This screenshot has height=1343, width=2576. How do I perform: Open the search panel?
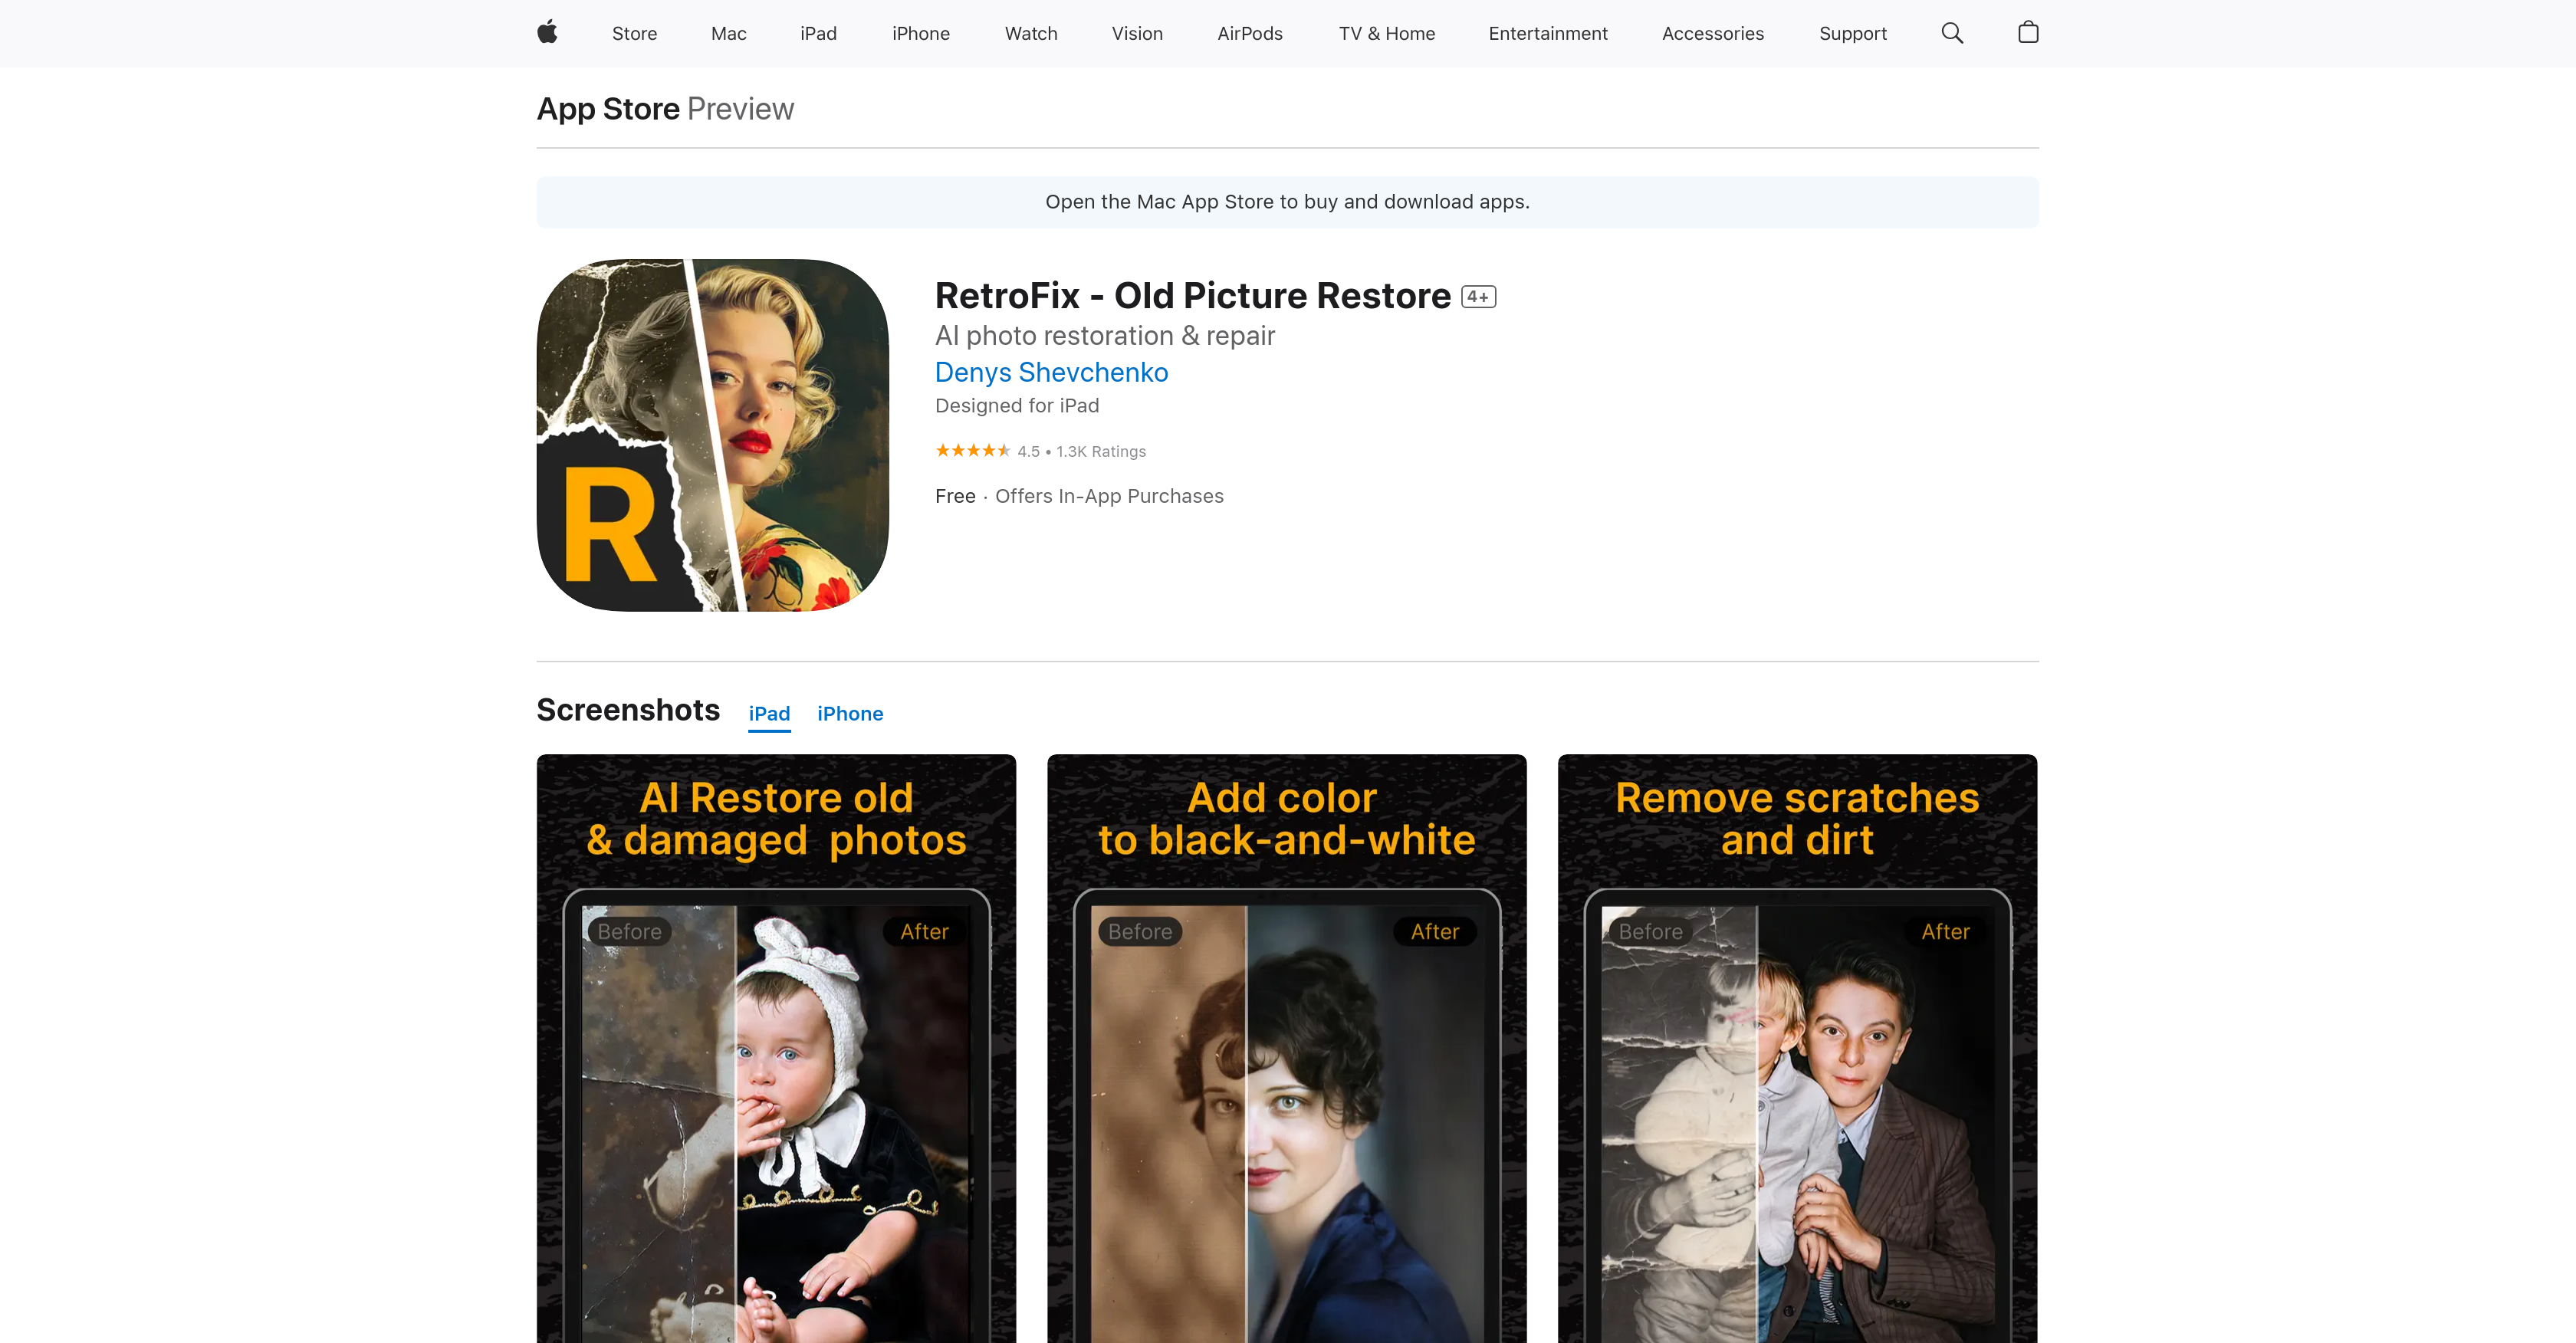(x=1952, y=33)
